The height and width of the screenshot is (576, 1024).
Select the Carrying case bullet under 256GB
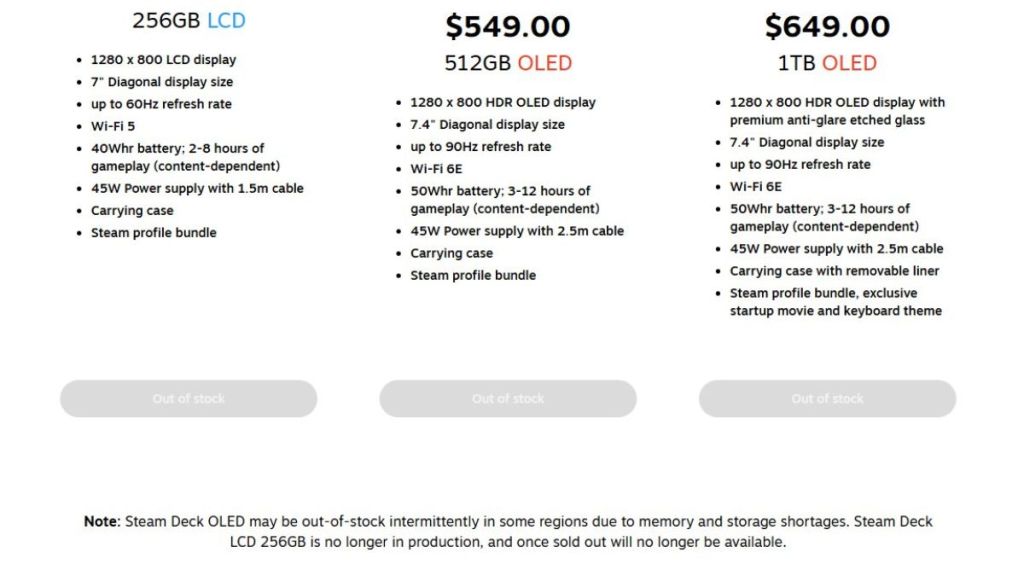(132, 210)
